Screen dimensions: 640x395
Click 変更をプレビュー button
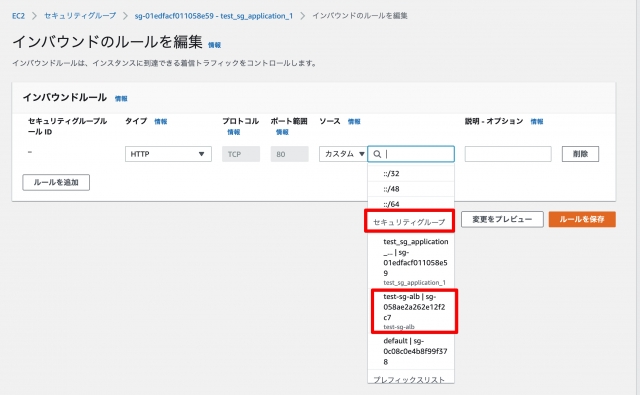coord(502,219)
